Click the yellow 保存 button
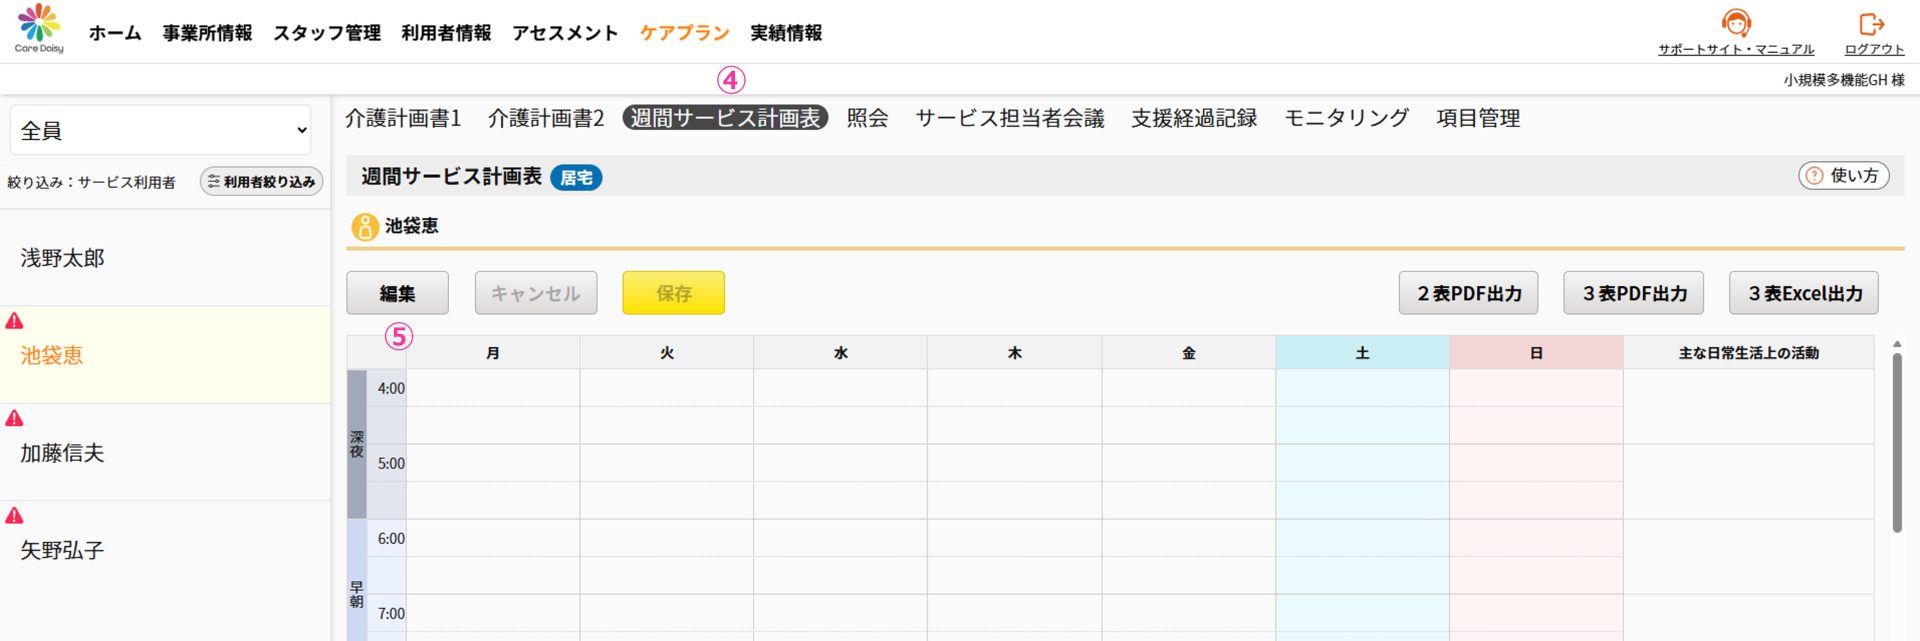The height and width of the screenshot is (641, 1920). 673,293
